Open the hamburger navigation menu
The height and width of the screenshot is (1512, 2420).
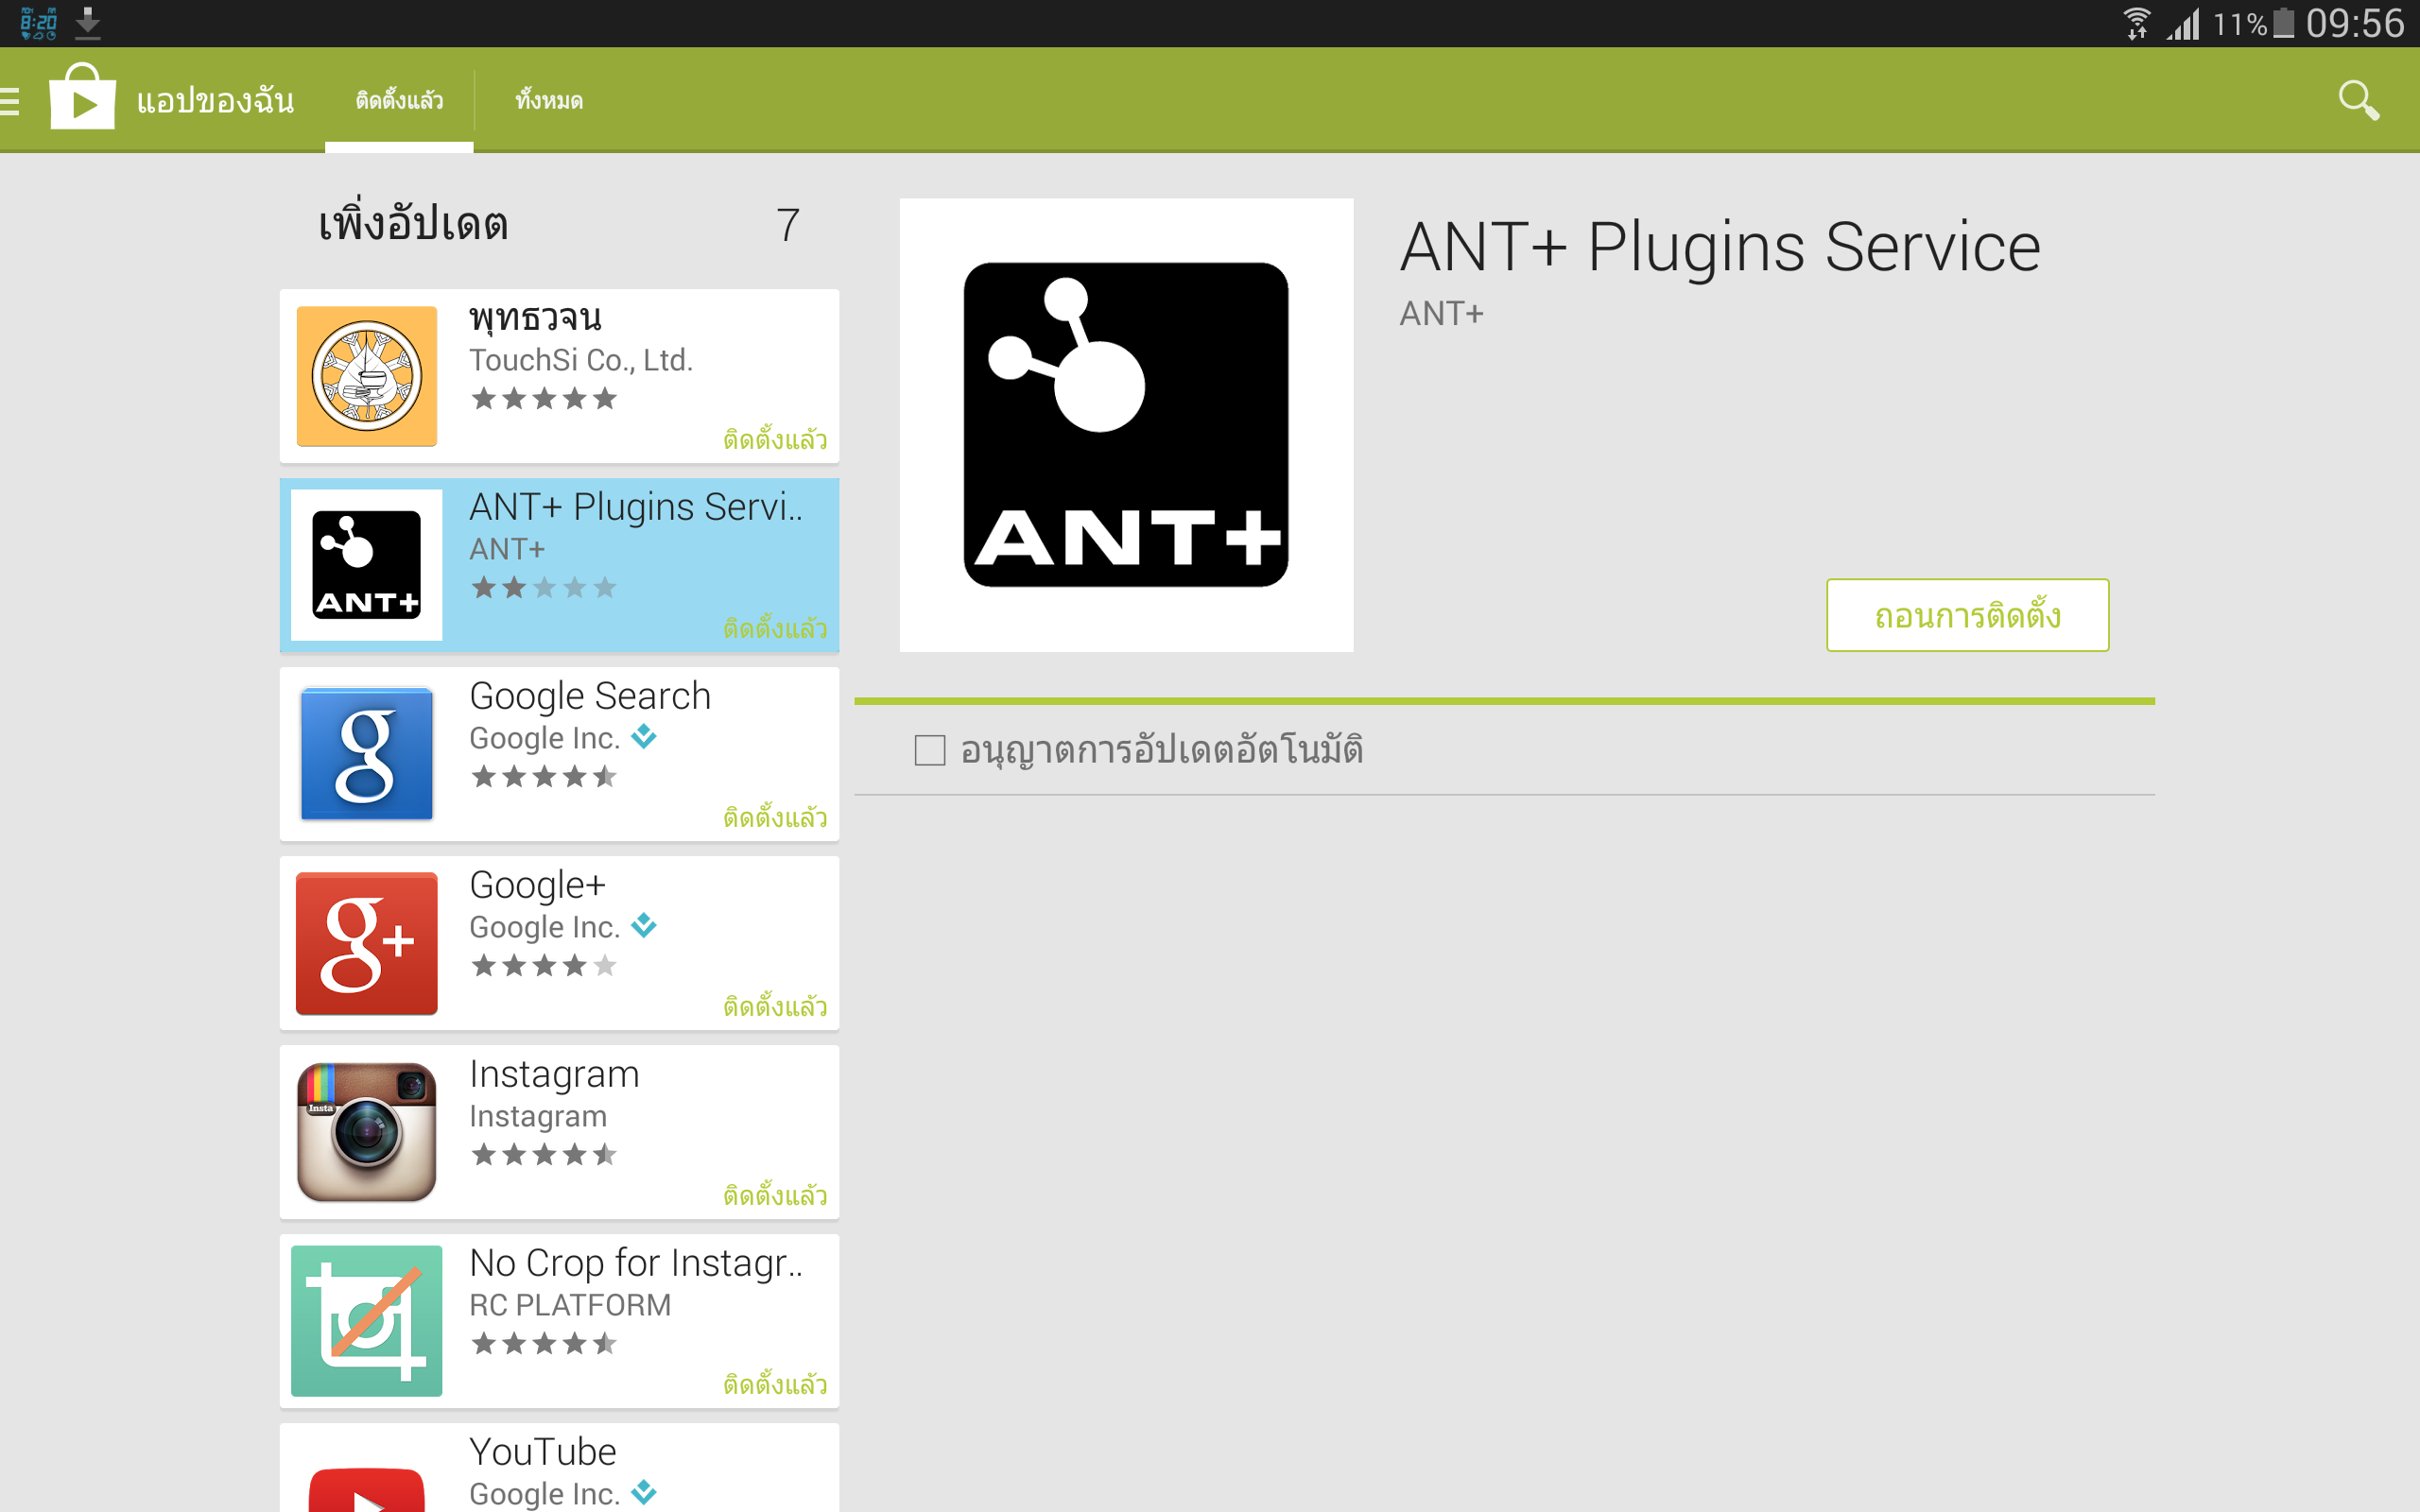[x=10, y=101]
